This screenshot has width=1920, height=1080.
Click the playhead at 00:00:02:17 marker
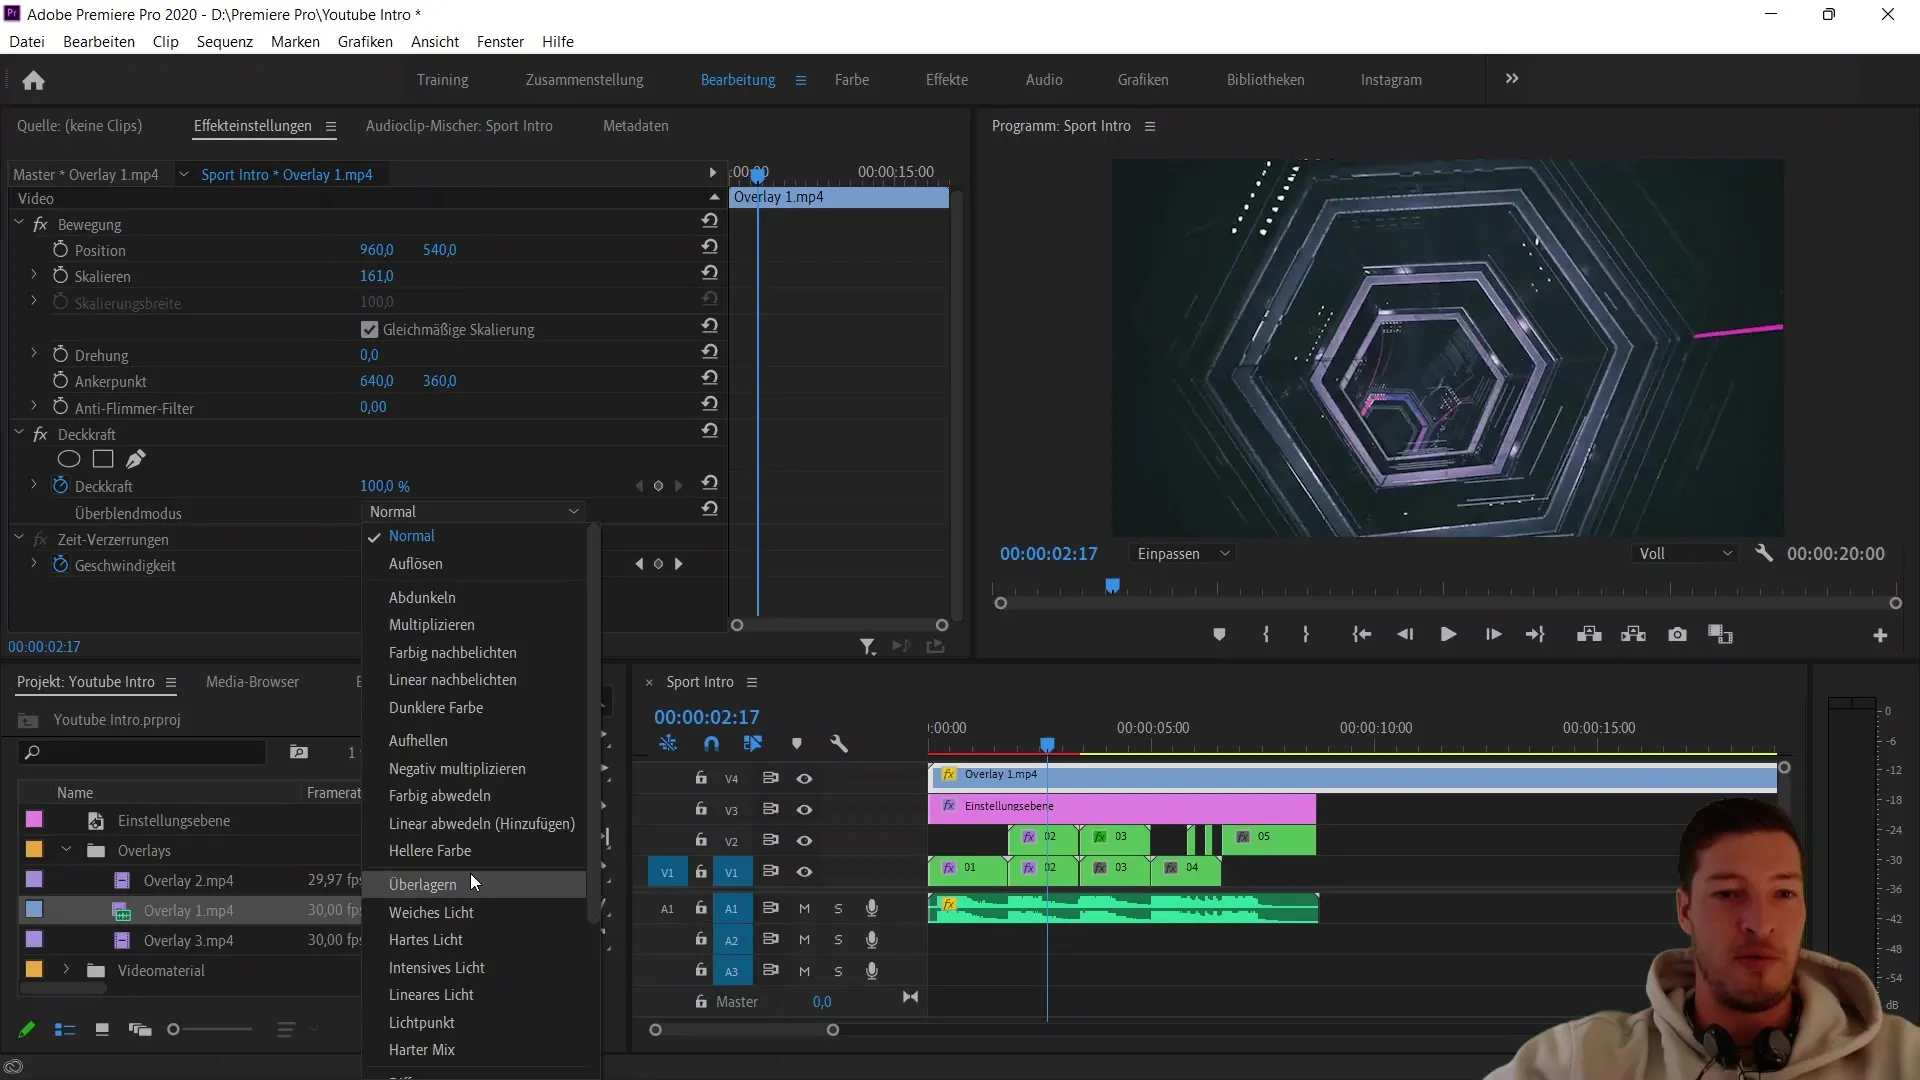click(x=1046, y=744)
